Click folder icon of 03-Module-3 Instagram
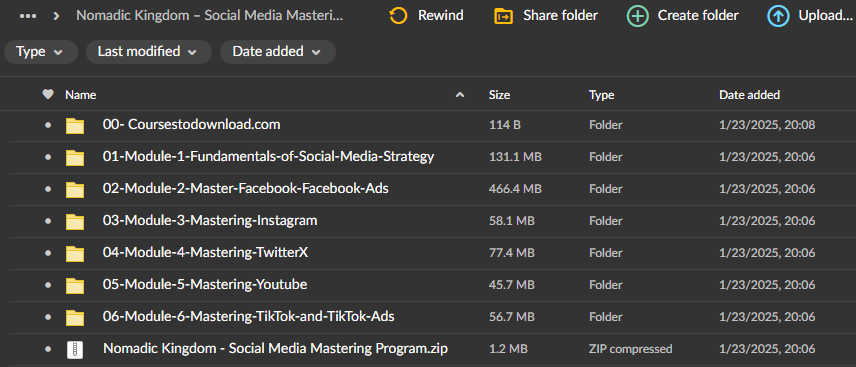This screenshot has width=856, height=367. click(75, 221)
